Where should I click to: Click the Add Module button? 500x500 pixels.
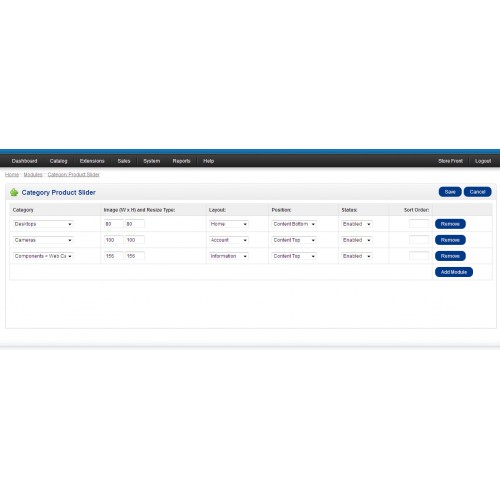[x=454, y=272]
